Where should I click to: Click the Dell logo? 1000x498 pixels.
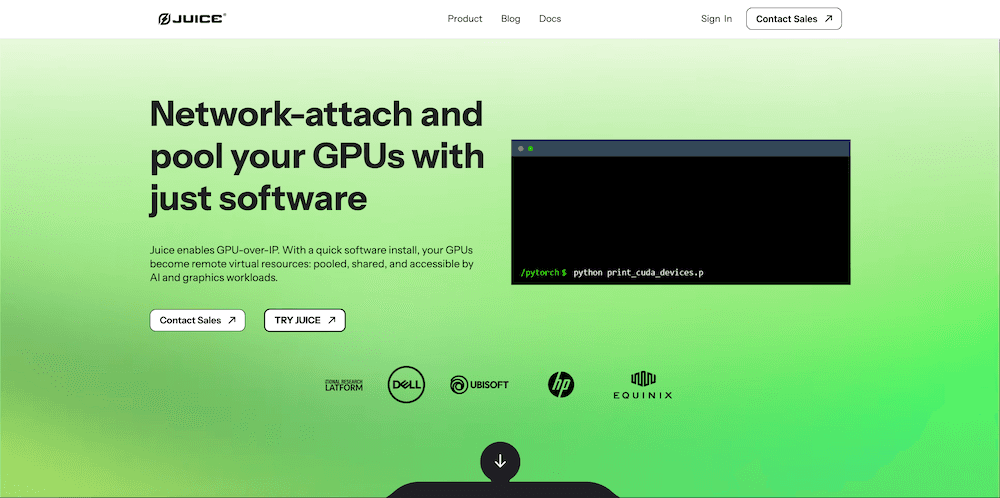click(x=407, y=384)
